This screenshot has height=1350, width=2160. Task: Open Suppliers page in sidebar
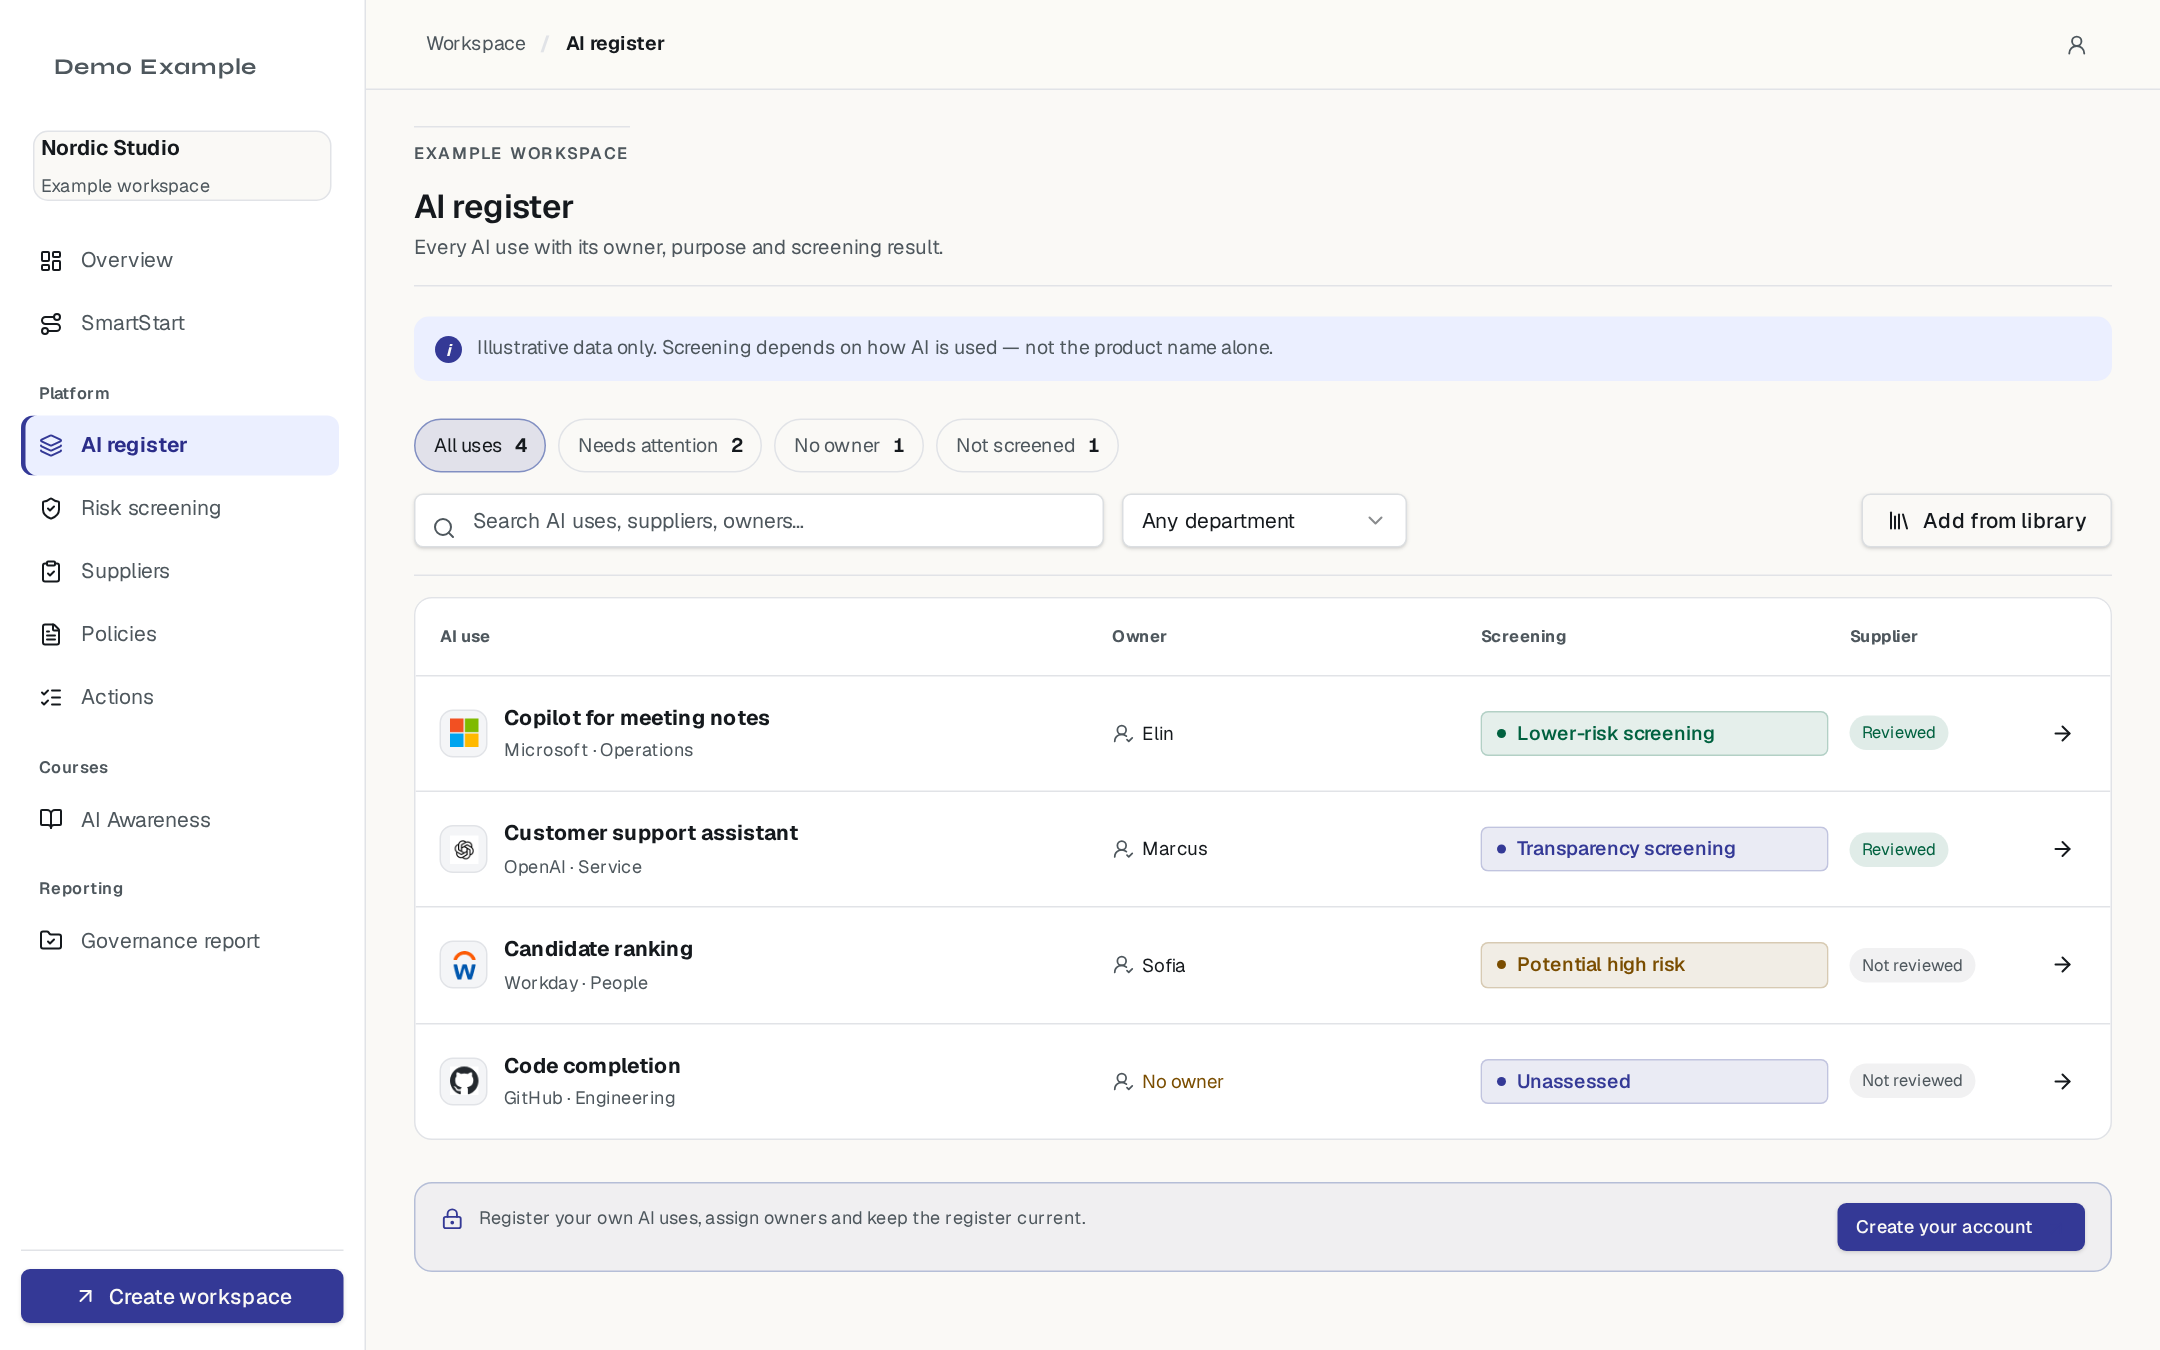(180, 571)
